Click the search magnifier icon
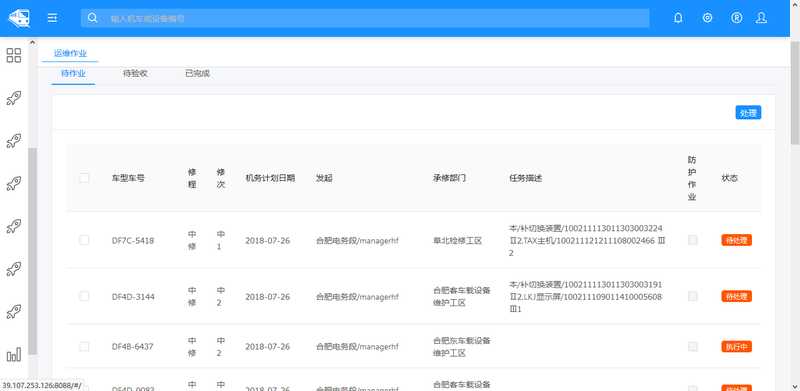This screenshot has height=391, width=800. pyautogui.click(x=92, y=18)
